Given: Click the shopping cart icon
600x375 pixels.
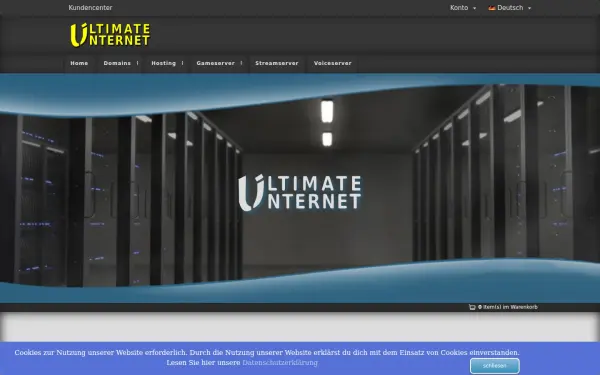Looking at the screenshot, I should pyautogui.click(x=472, y=307).
